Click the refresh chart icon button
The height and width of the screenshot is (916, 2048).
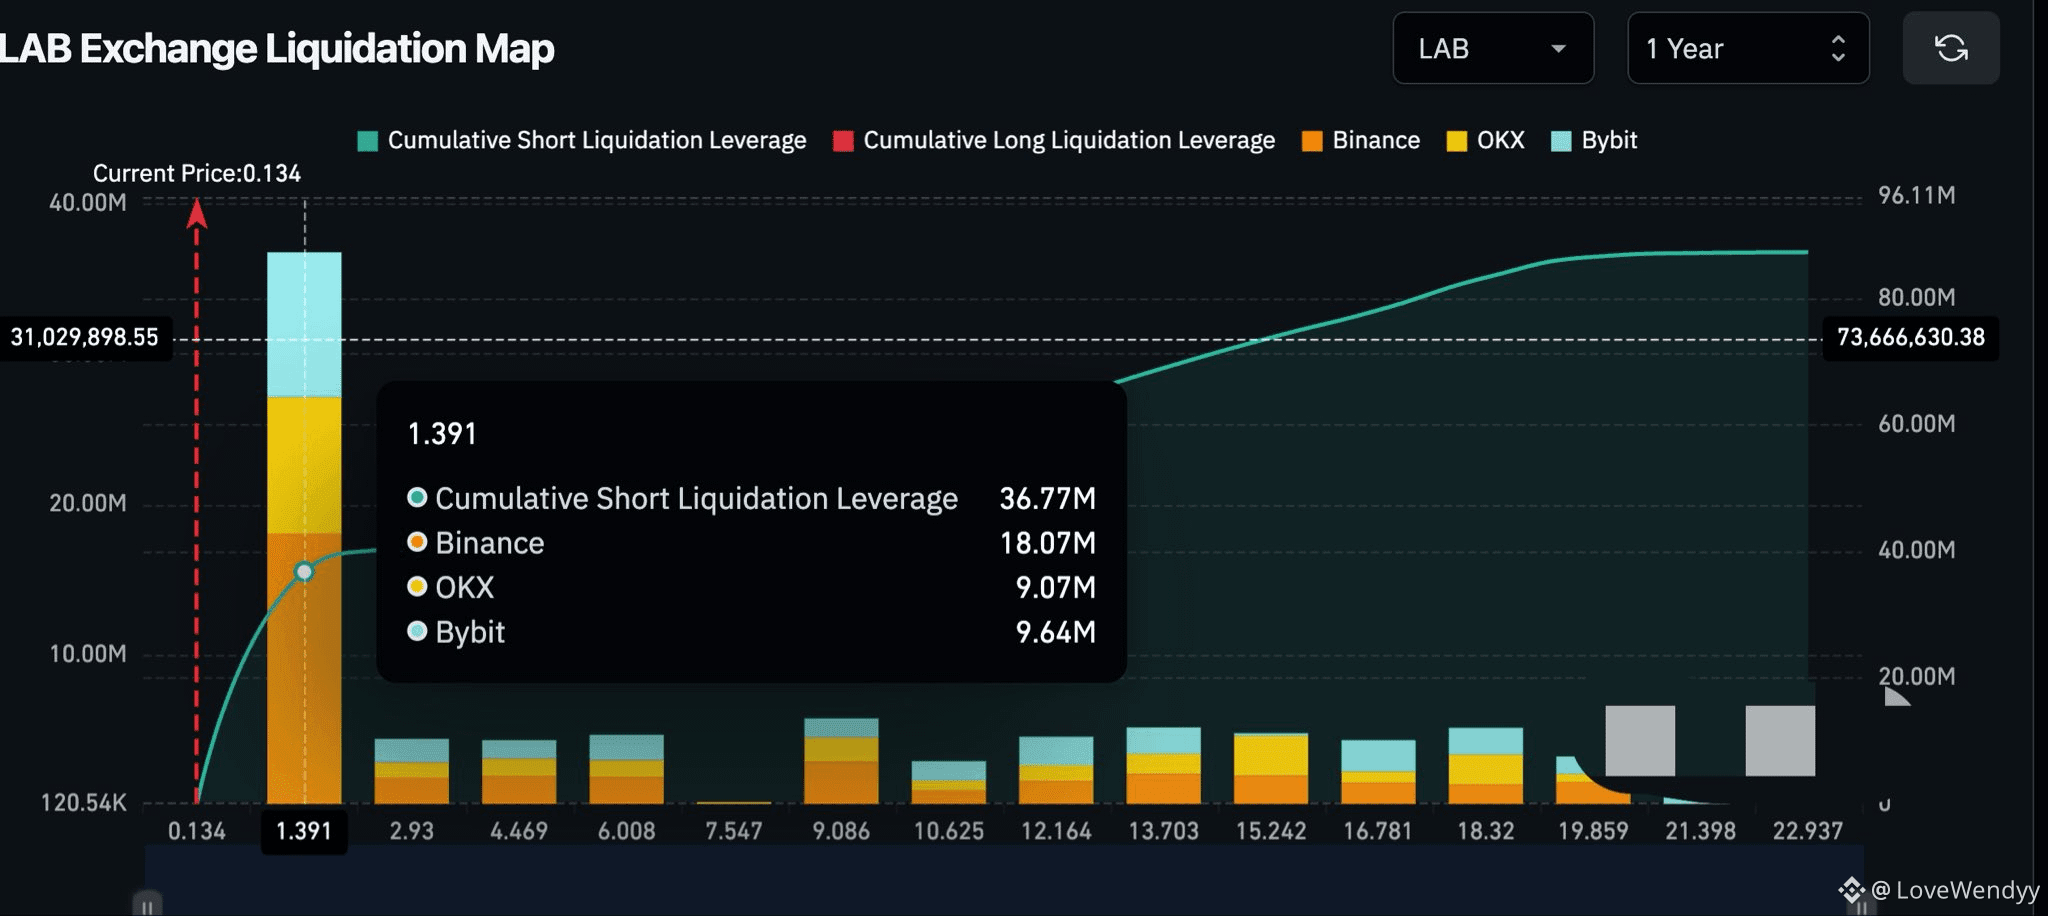coord(1951,48)
